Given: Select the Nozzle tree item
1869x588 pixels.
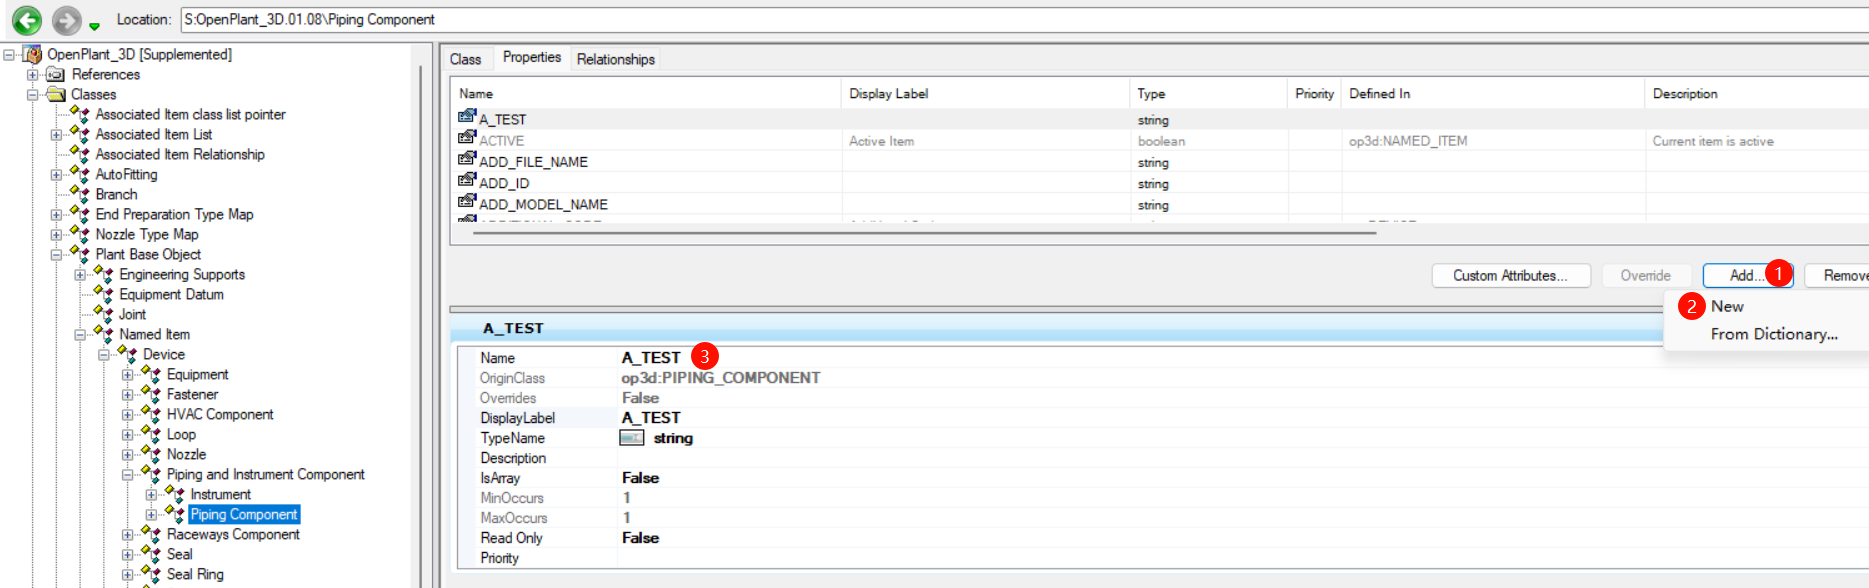Looking at the screenshot, I should pos(186,454).
